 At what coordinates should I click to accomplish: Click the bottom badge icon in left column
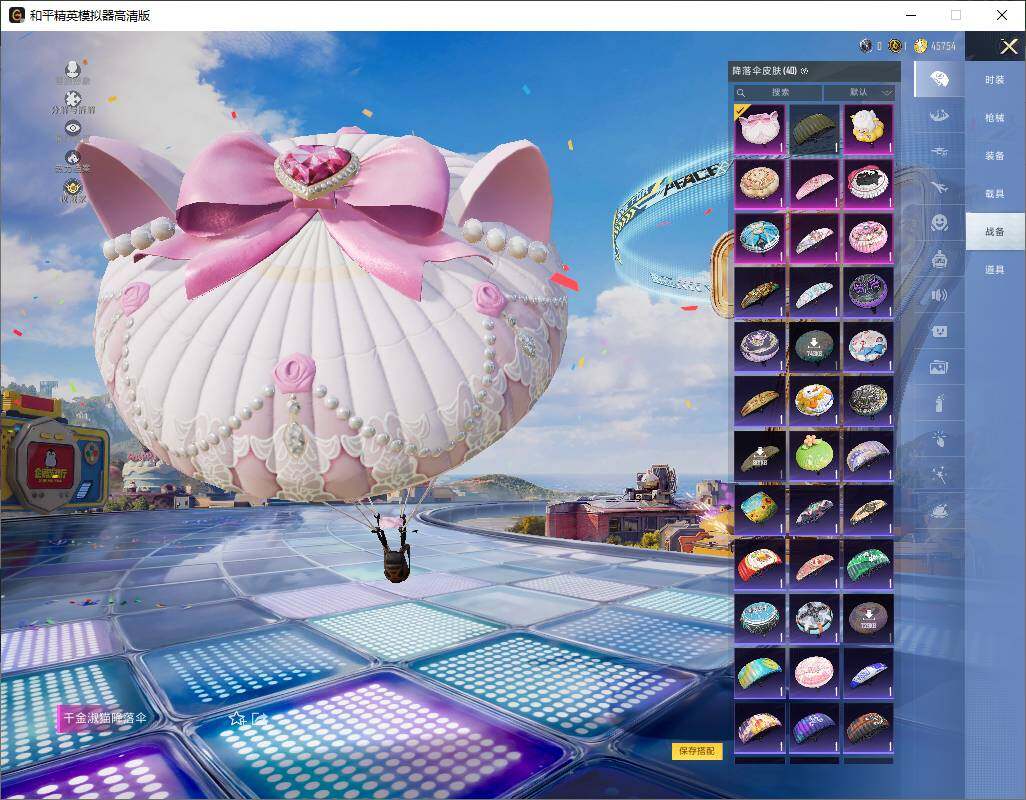pos(73,187)
